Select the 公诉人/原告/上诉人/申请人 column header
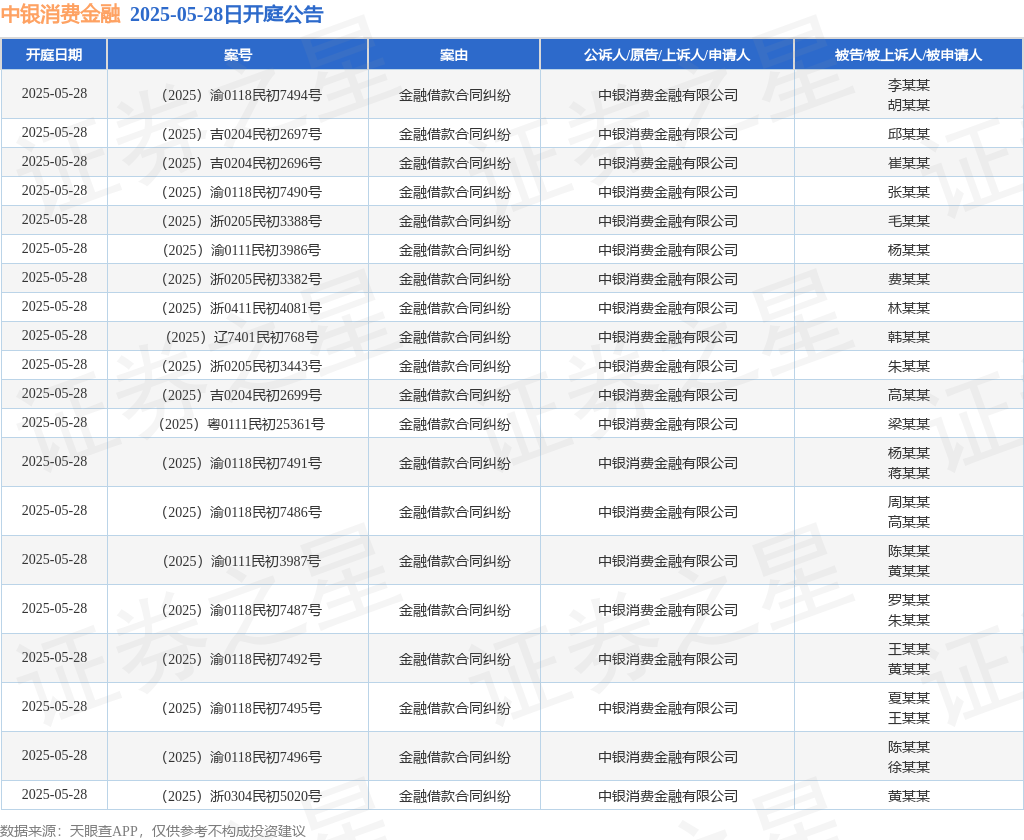The width and height of the screenshot is (1024, 840). [667, 55]
